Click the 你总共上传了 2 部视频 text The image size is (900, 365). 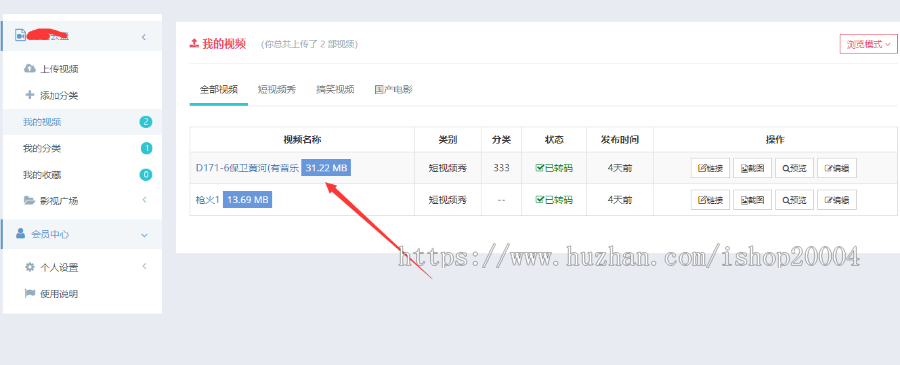[x=309, y=44]
